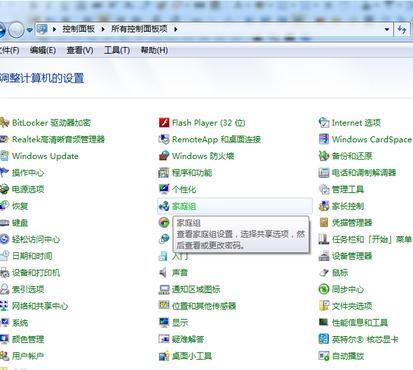Open the 桌面小工具 link
The image size is (413, 370).
pyautogui.click(x=192, y=356)
